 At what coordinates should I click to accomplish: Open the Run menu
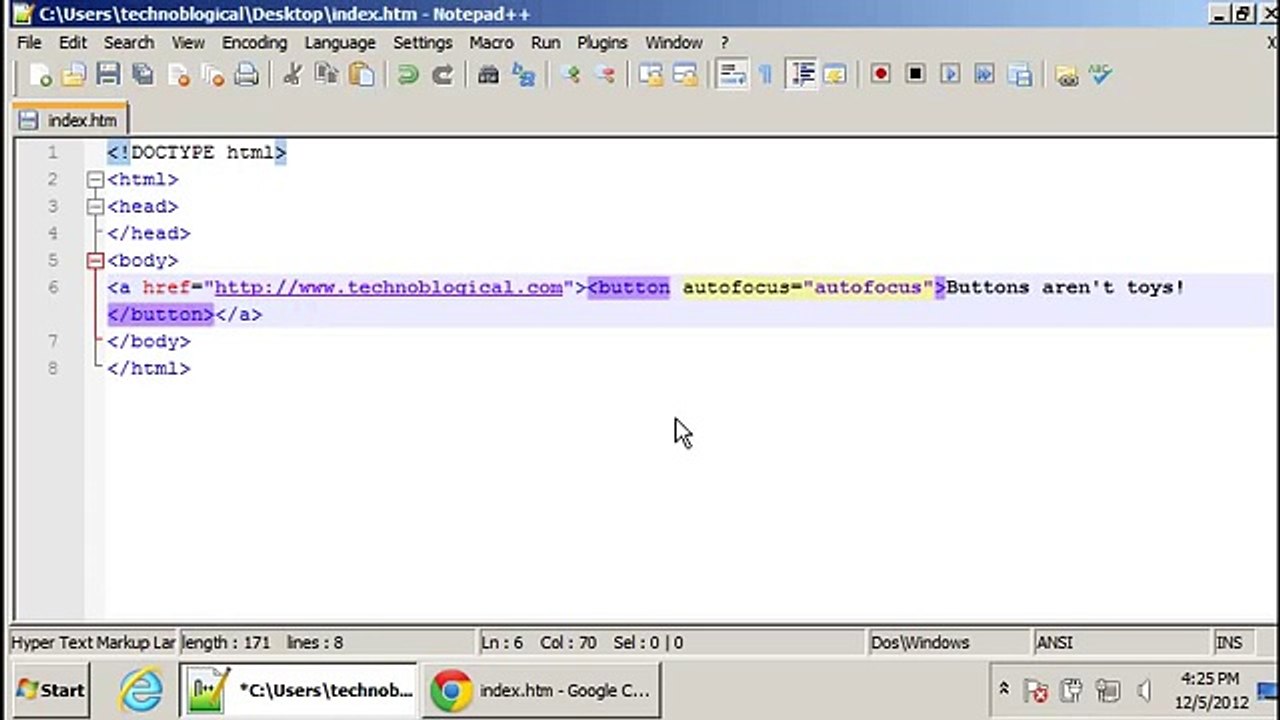pos(545,43)
